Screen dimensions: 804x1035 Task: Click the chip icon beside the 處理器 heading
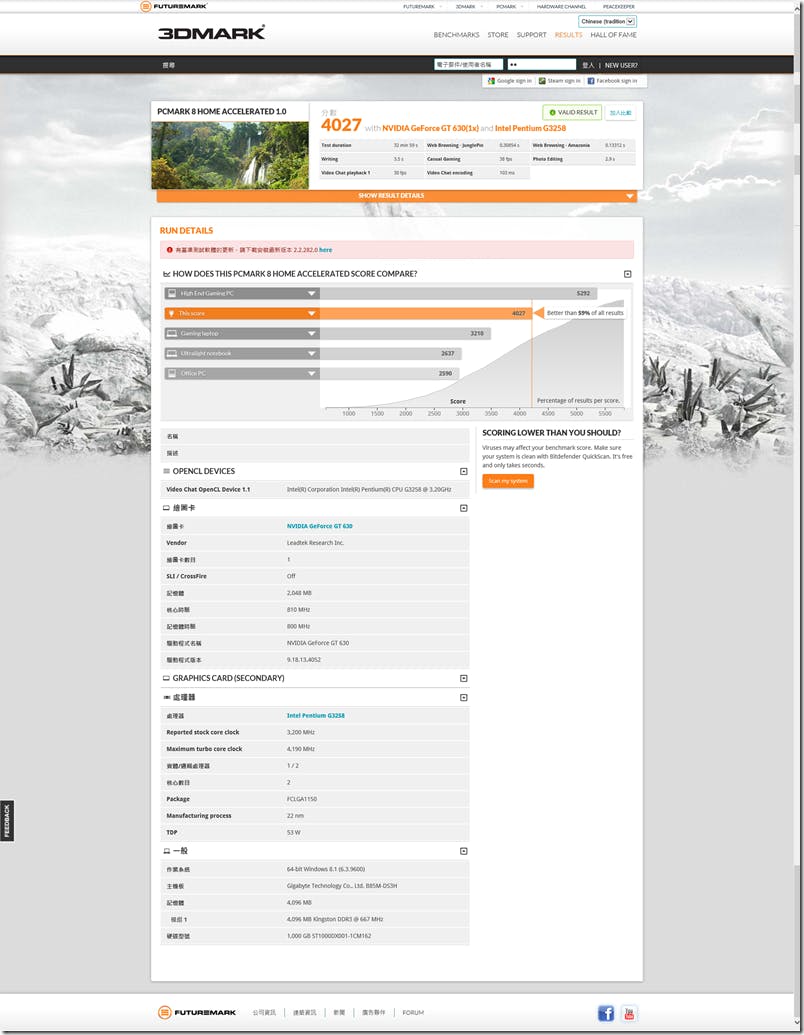point(166,697)
